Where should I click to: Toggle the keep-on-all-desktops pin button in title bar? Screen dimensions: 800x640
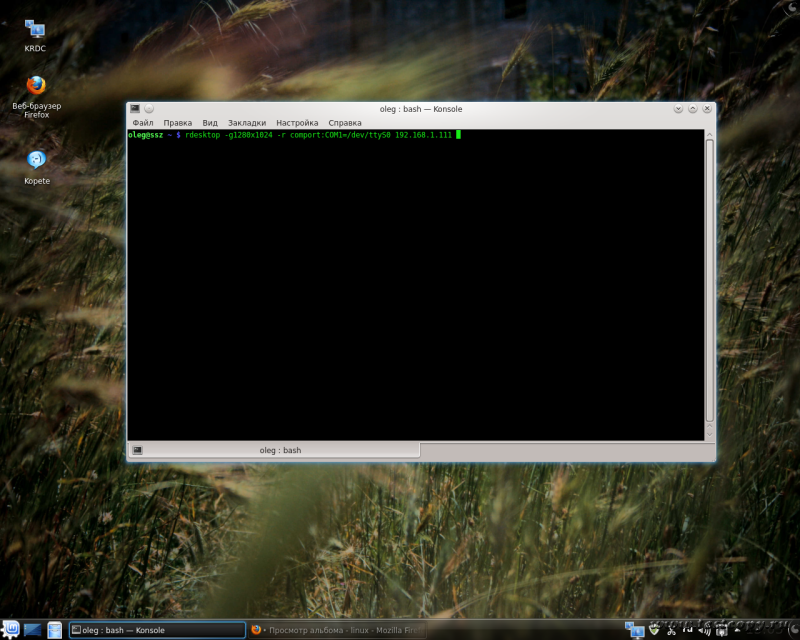click(x=149, y=108)
